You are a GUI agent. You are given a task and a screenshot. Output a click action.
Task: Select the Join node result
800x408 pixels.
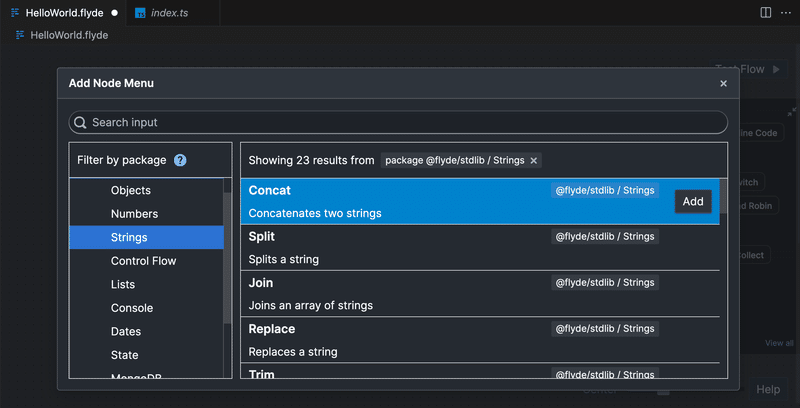[x=400, y=294]
